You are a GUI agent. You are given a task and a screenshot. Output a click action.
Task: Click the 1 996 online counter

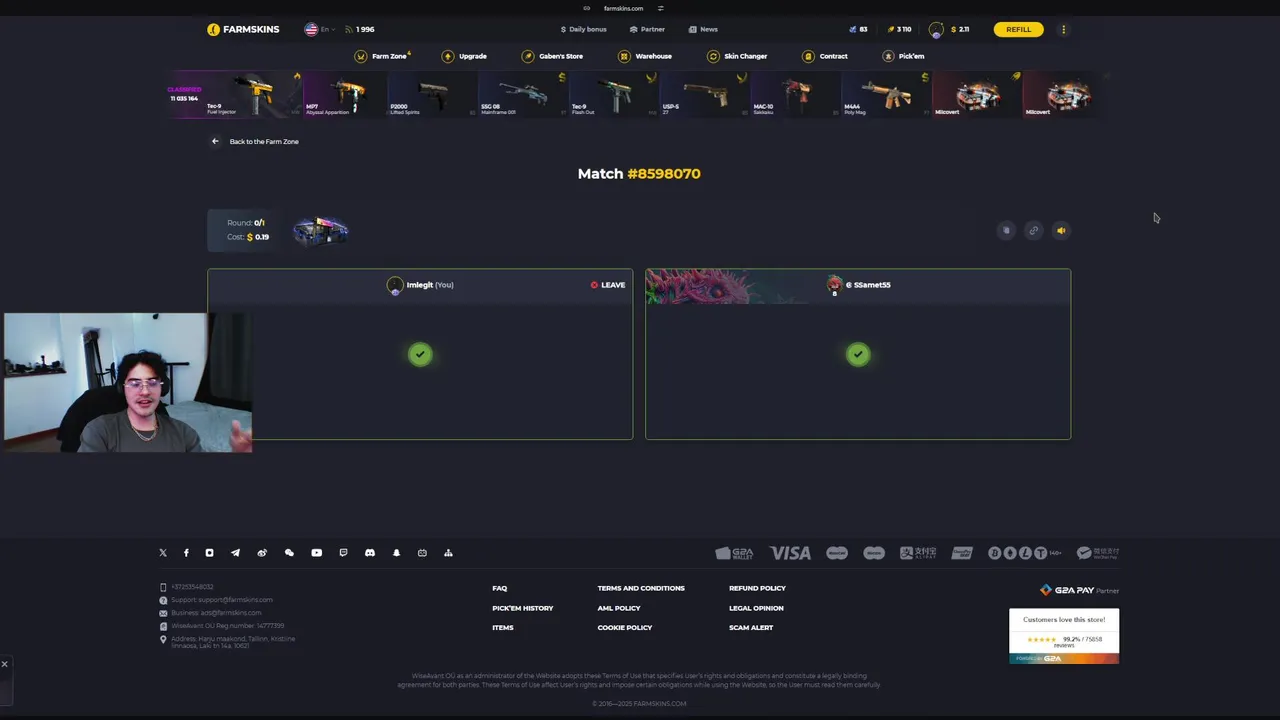click(x=359, y=29)
